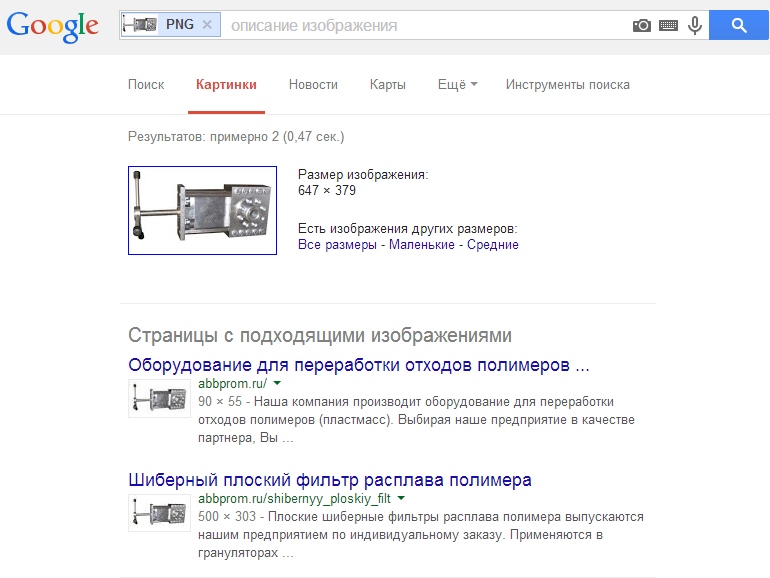
Task: Open the on-screen keyboard icon
Action: [x=668, y=26]
